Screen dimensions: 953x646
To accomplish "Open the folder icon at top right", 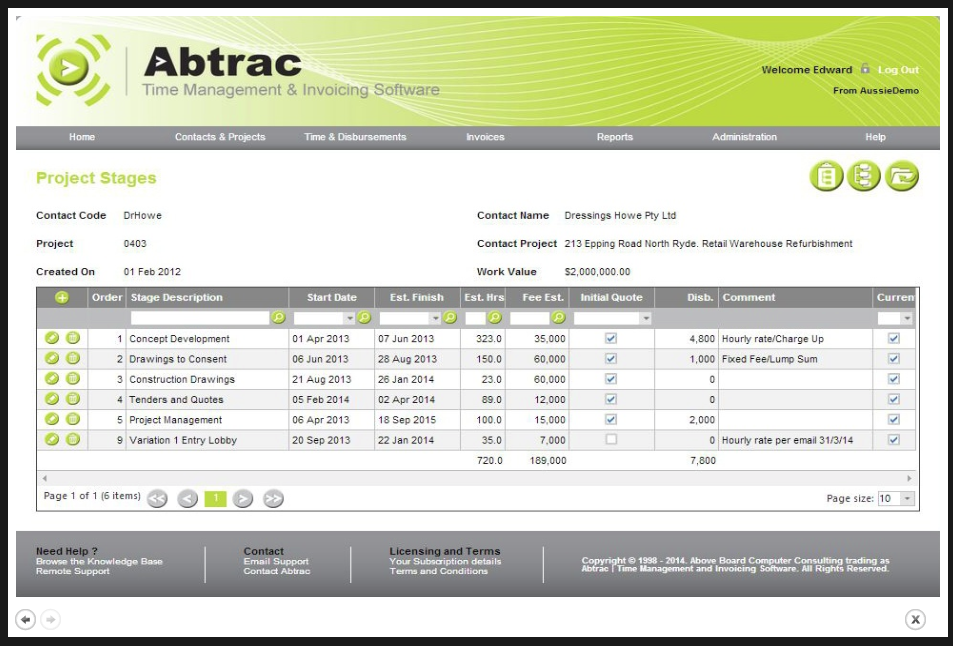I will [x=901, y=176].
